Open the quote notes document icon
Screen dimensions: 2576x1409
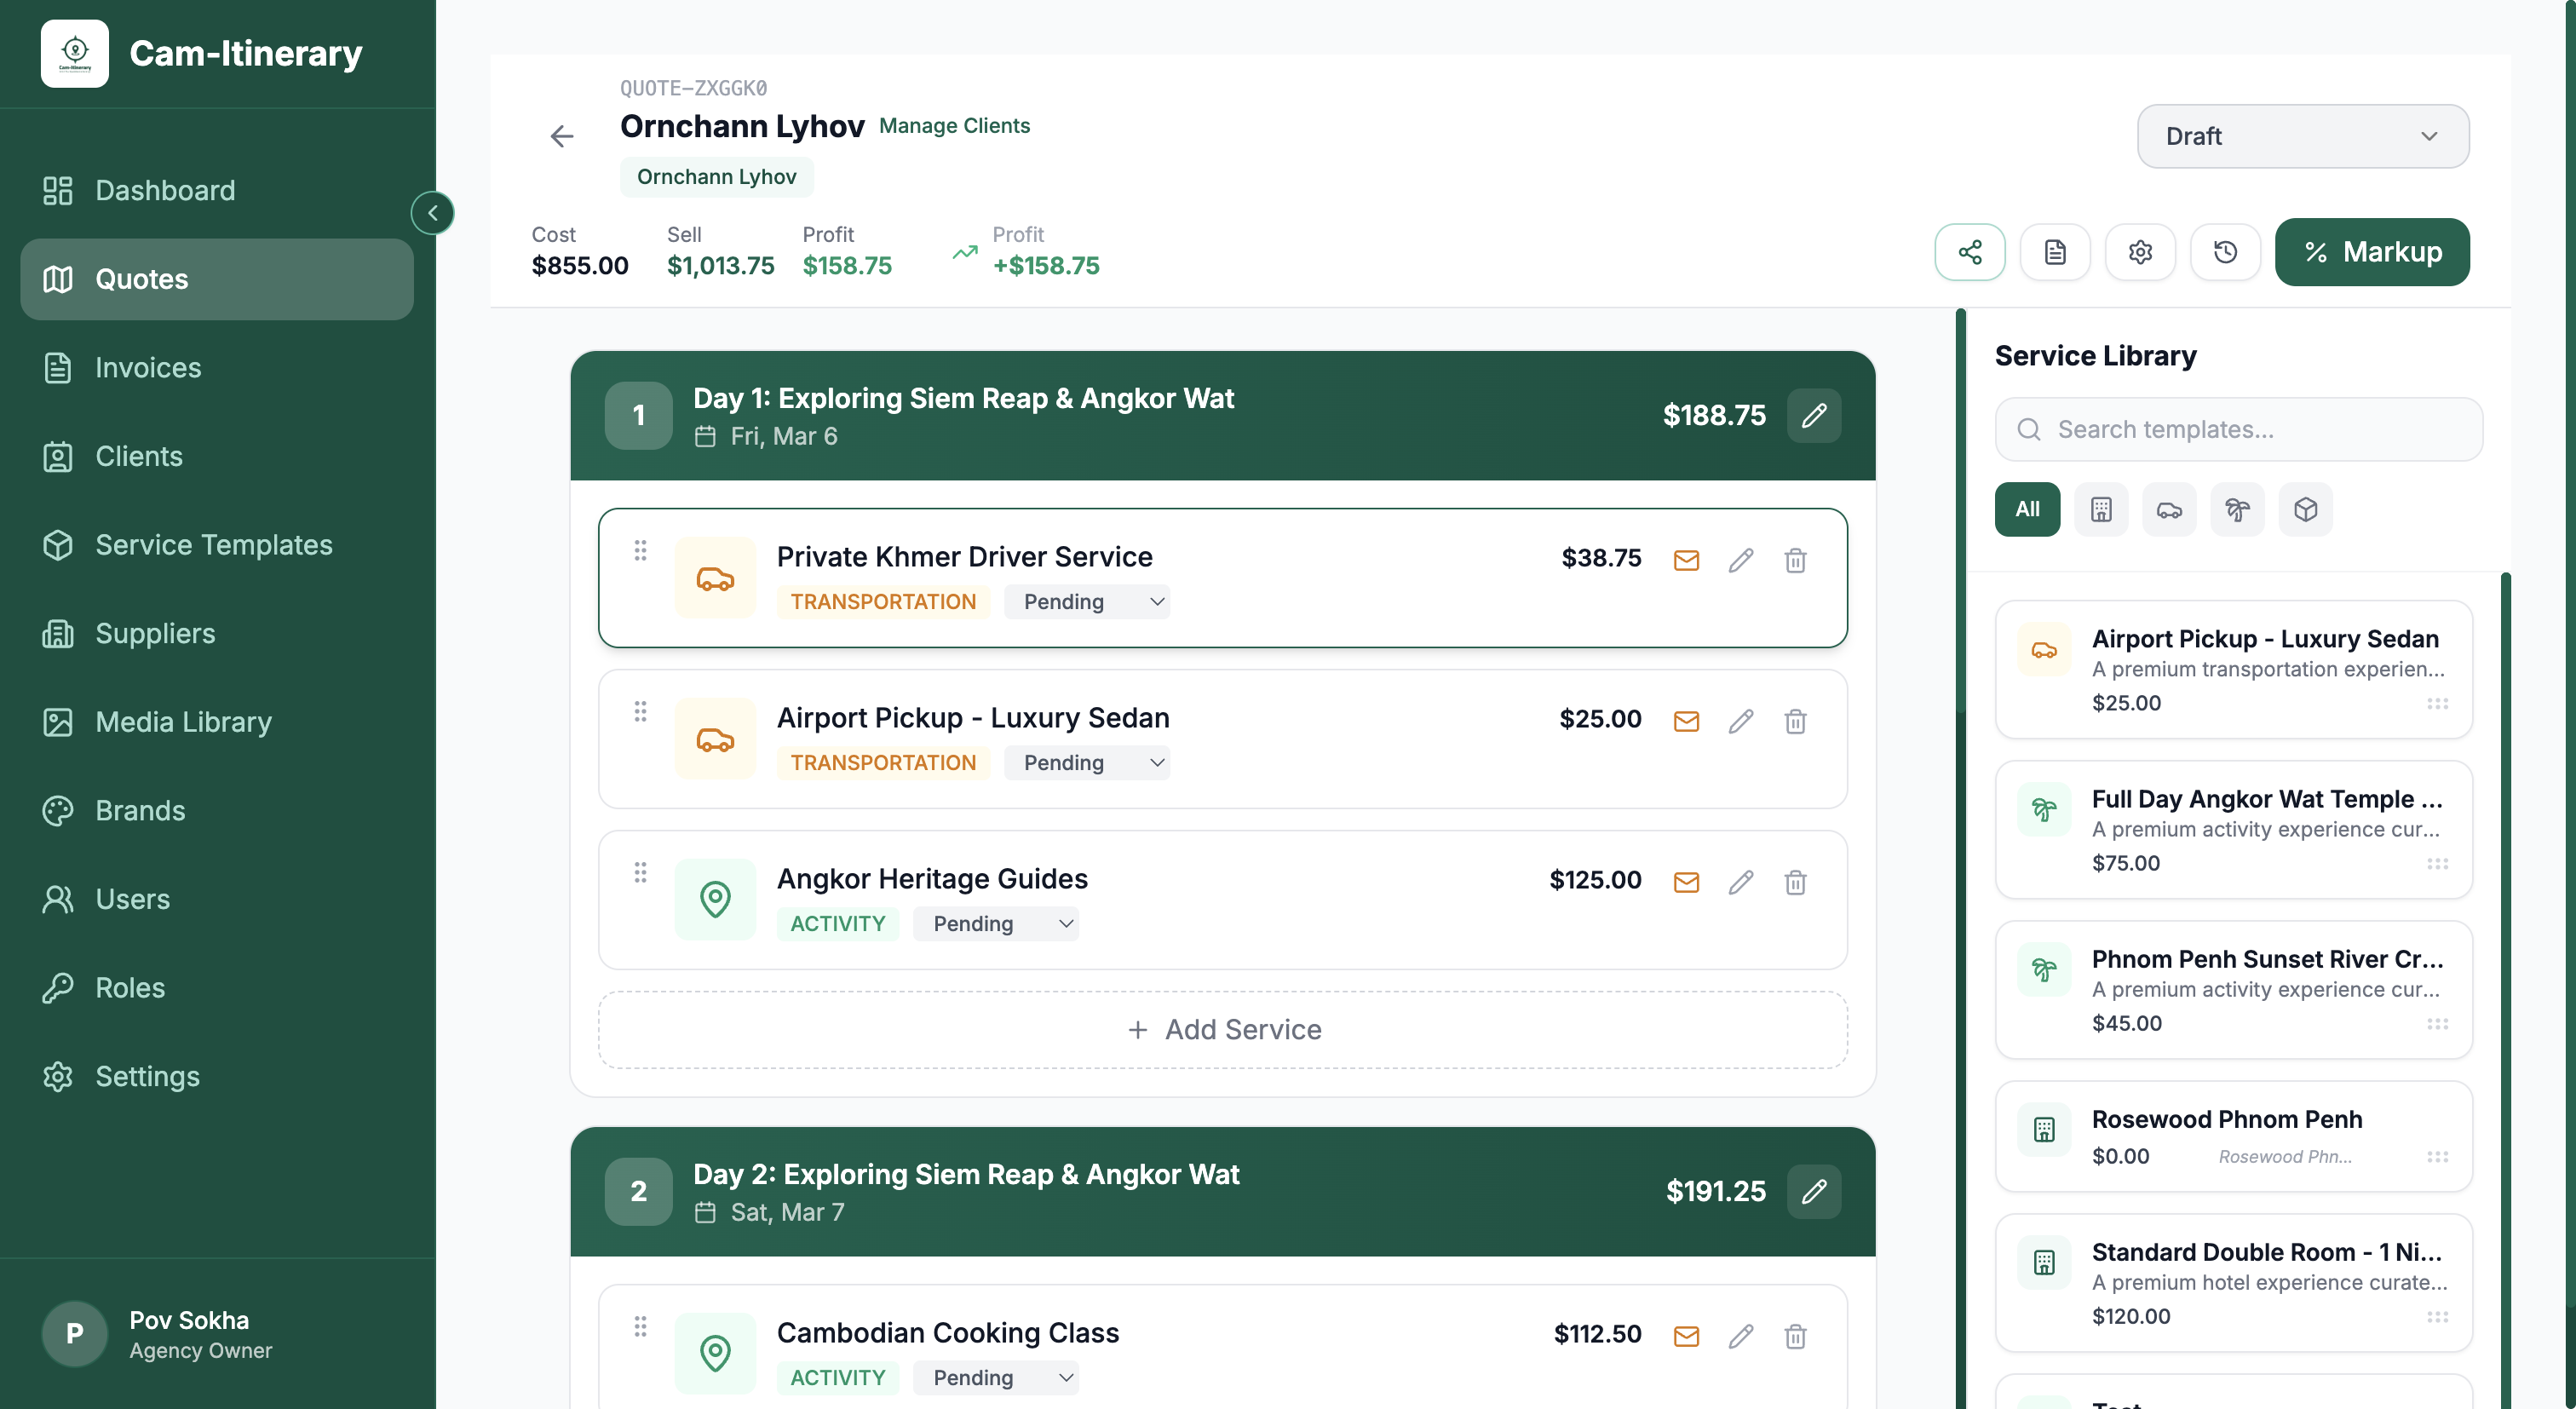click(2055, 251)
